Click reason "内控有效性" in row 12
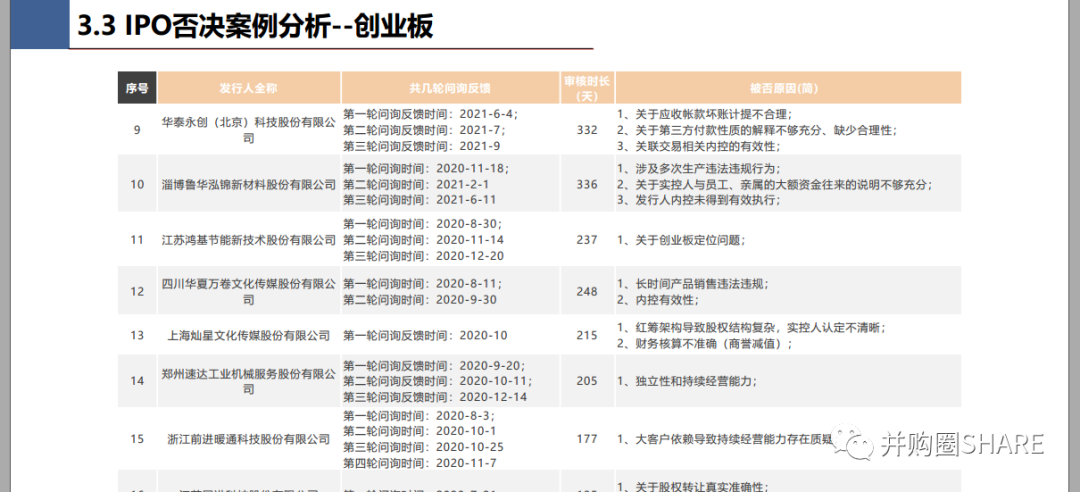This screenshot has height=492, width=1080. click(658, 299)
